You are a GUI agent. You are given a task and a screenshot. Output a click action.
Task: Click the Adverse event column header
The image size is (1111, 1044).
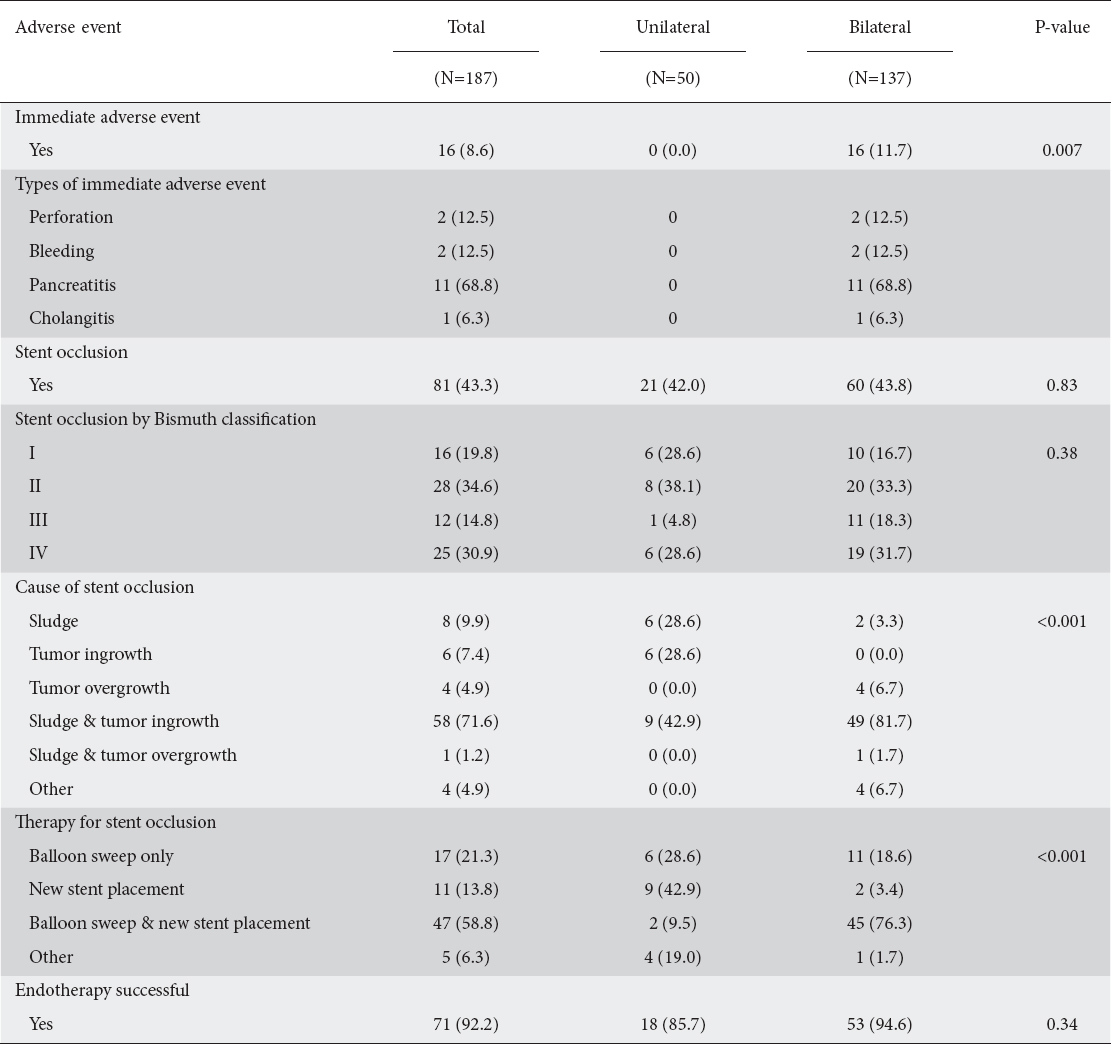[68, 28]
